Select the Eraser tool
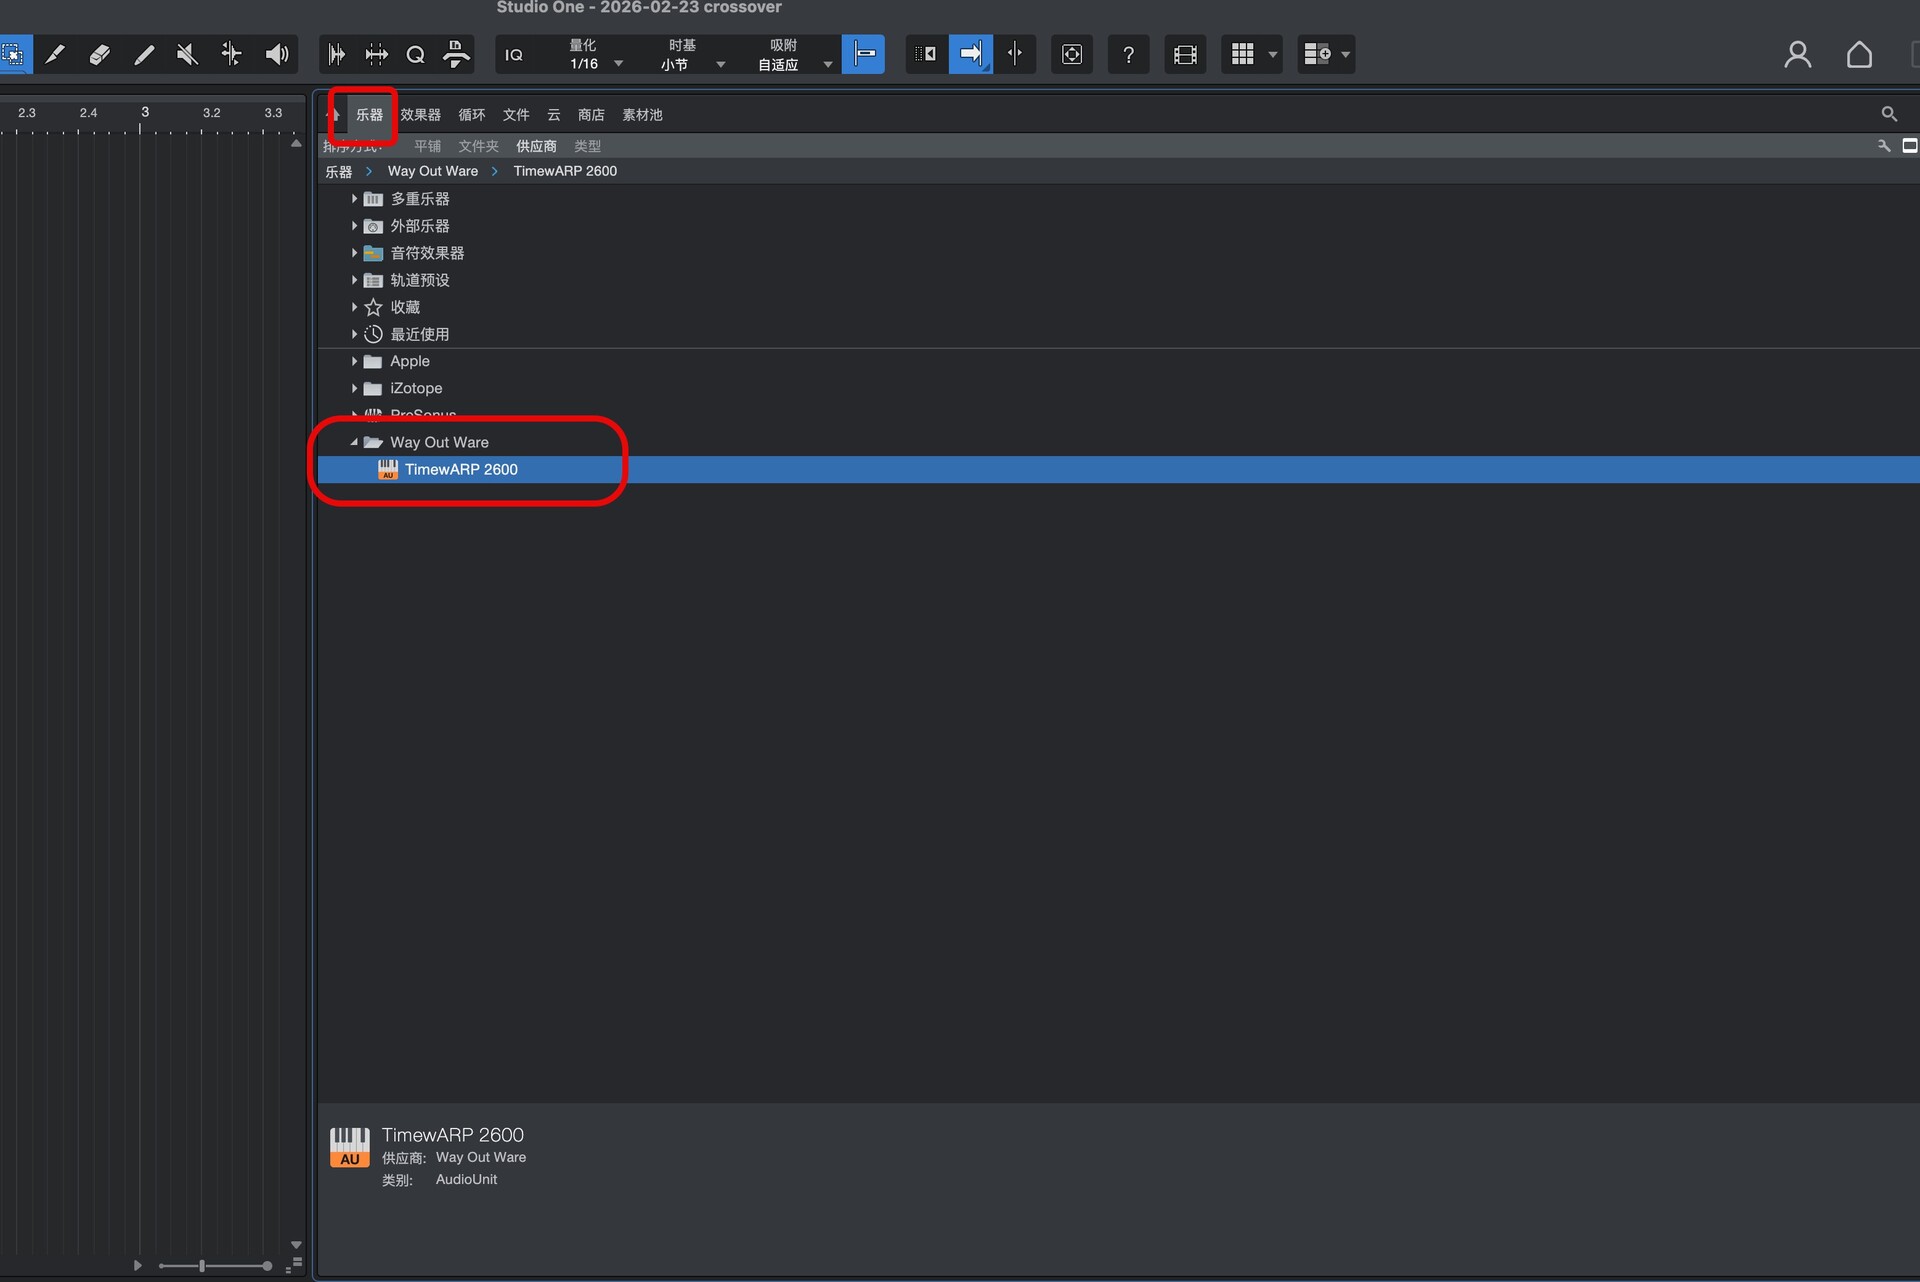 (99, 54)
